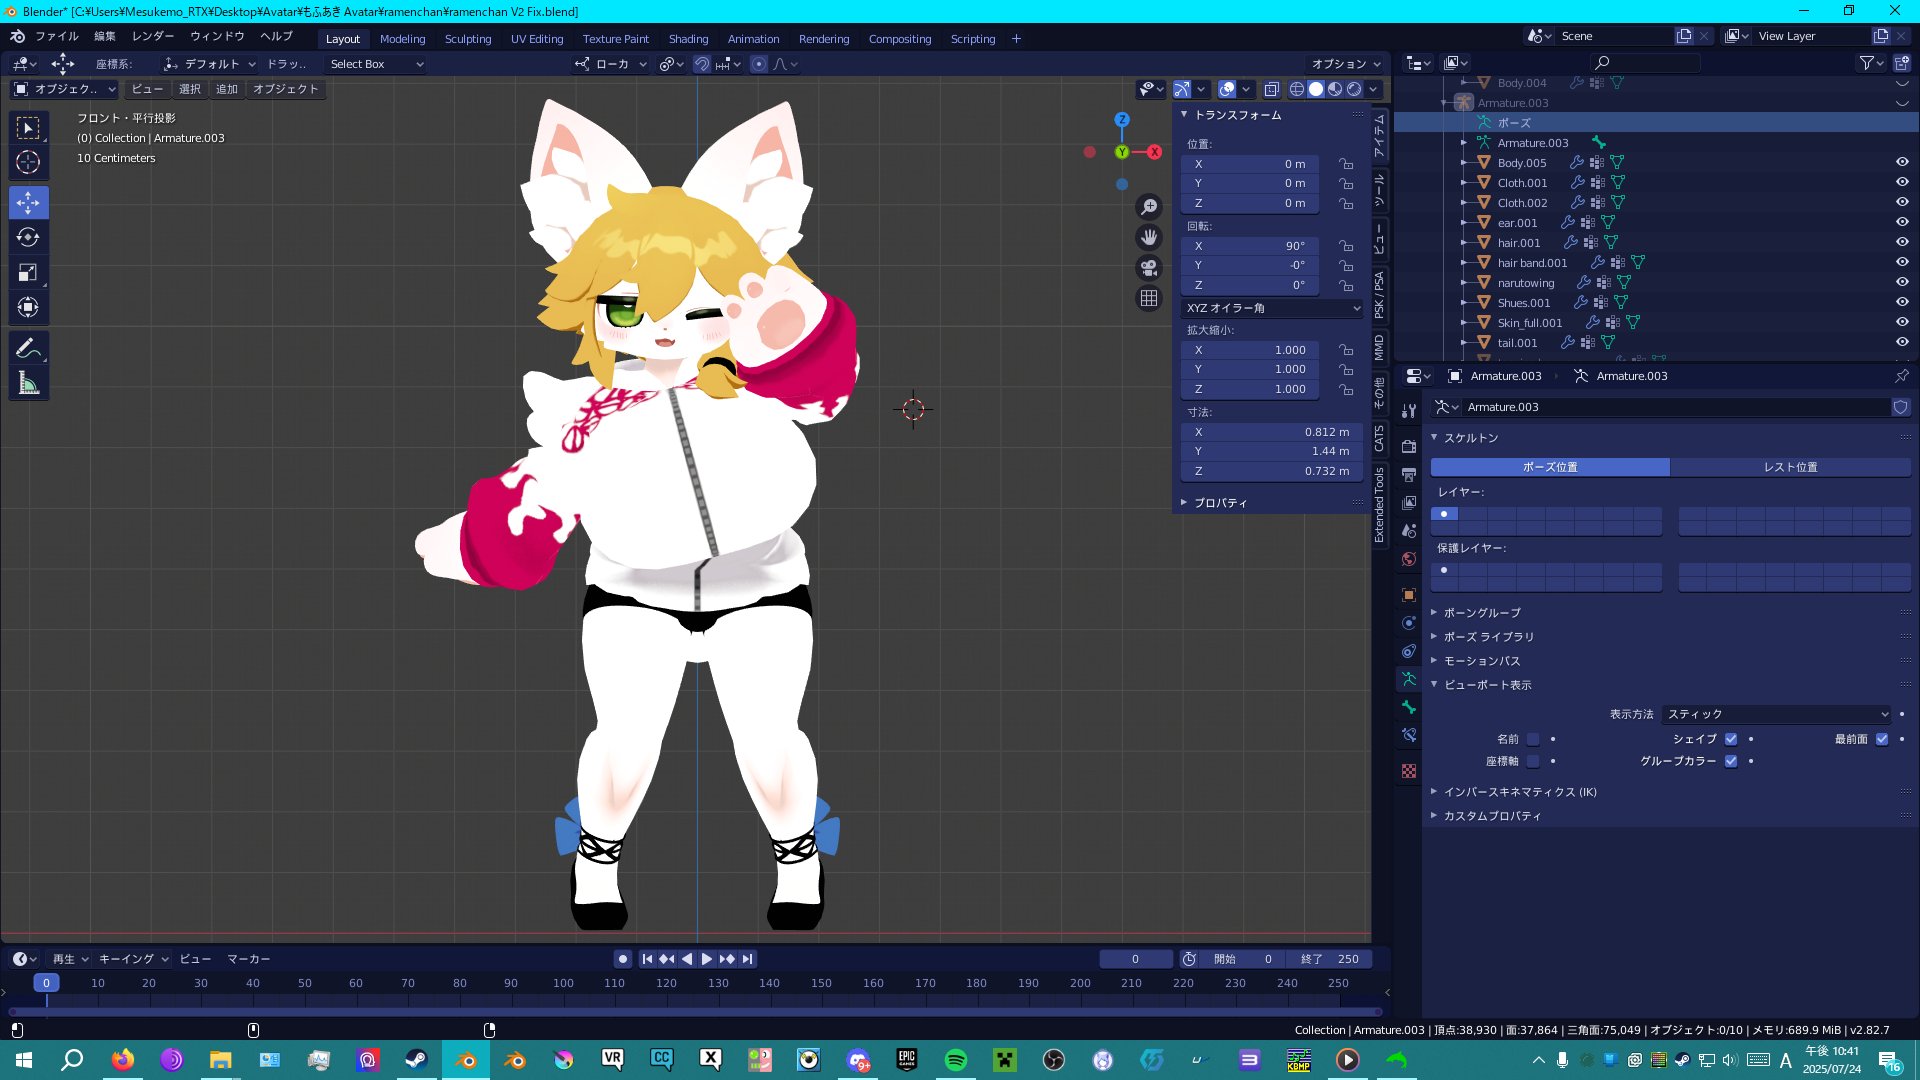
Task: Open the object mode dropdown
Action: (64, 89)
